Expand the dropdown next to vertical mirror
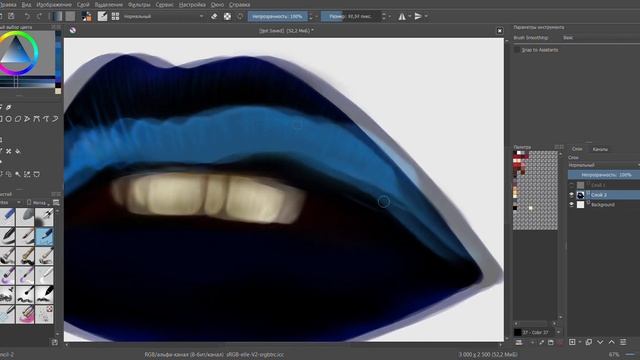The width and height of the screenshot is (640, 360). click(x=426, y=16)
